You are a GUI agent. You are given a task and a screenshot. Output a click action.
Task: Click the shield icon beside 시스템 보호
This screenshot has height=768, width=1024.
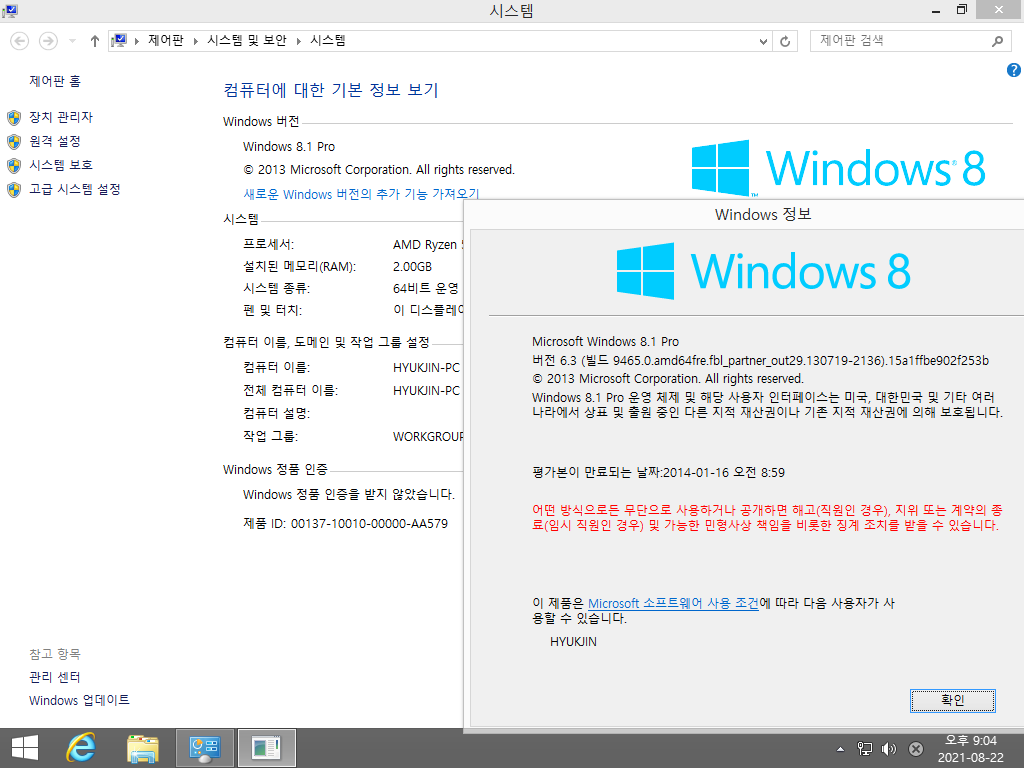[14, 165]
